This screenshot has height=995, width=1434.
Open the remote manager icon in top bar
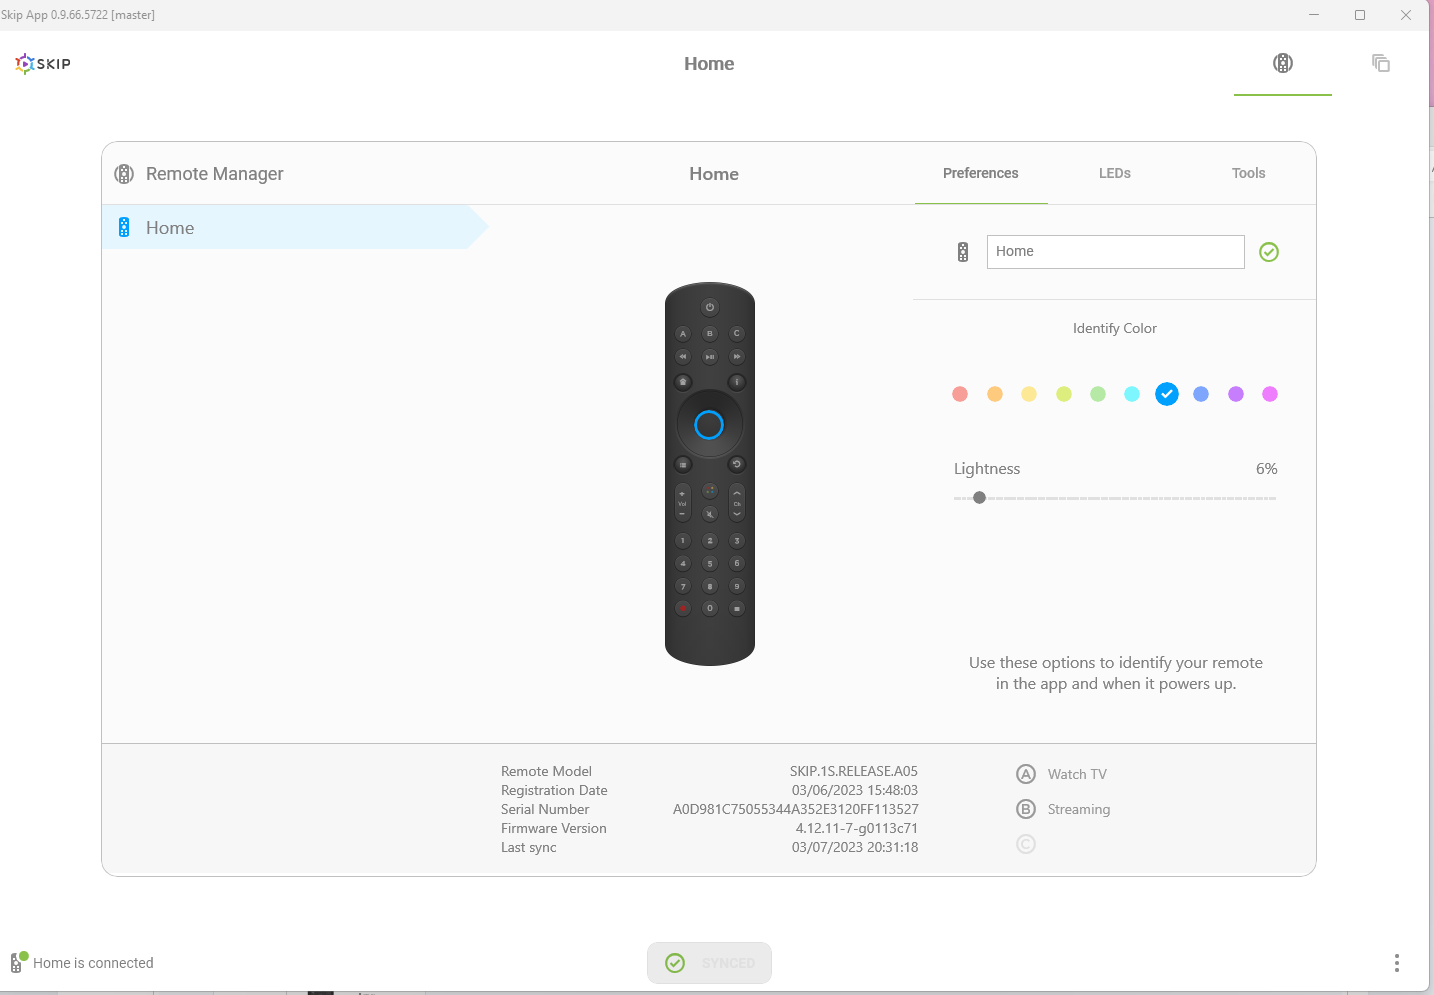click(x=1283, y=63)
